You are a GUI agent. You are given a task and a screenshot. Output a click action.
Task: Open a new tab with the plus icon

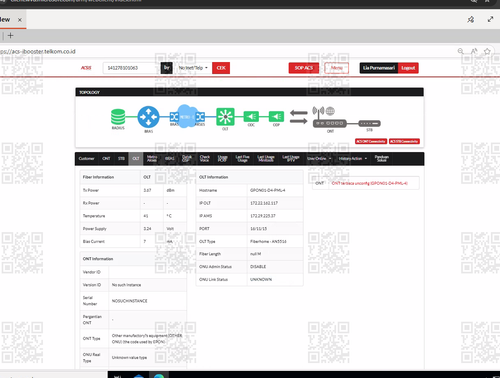[x=11, y=35]
